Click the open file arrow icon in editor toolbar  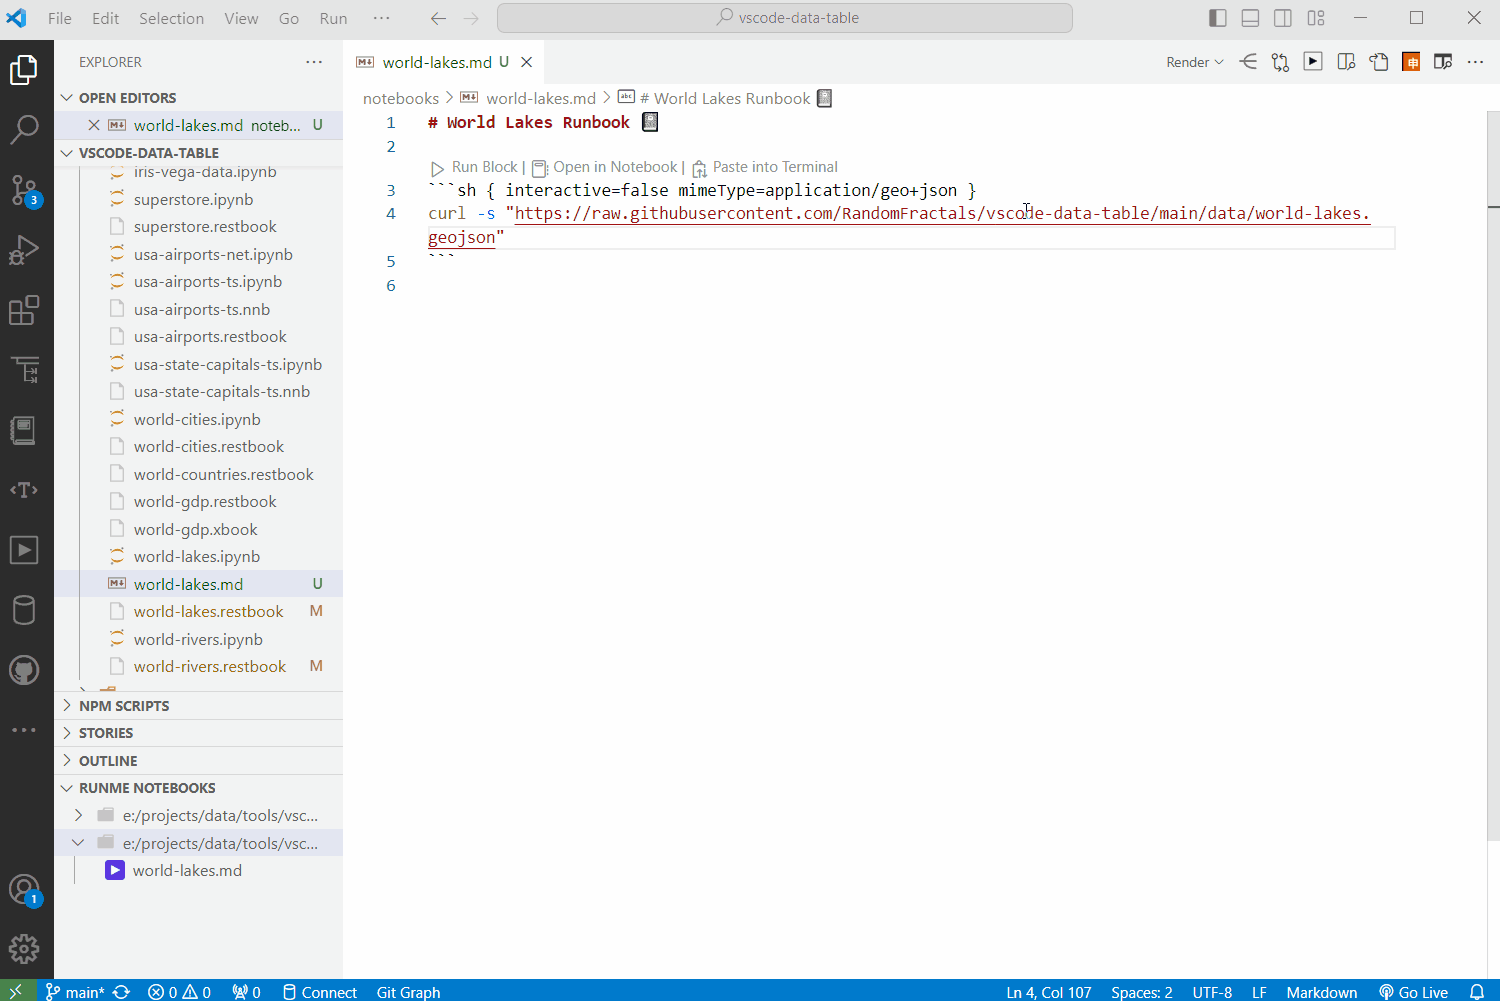(x=1379, y=62)
